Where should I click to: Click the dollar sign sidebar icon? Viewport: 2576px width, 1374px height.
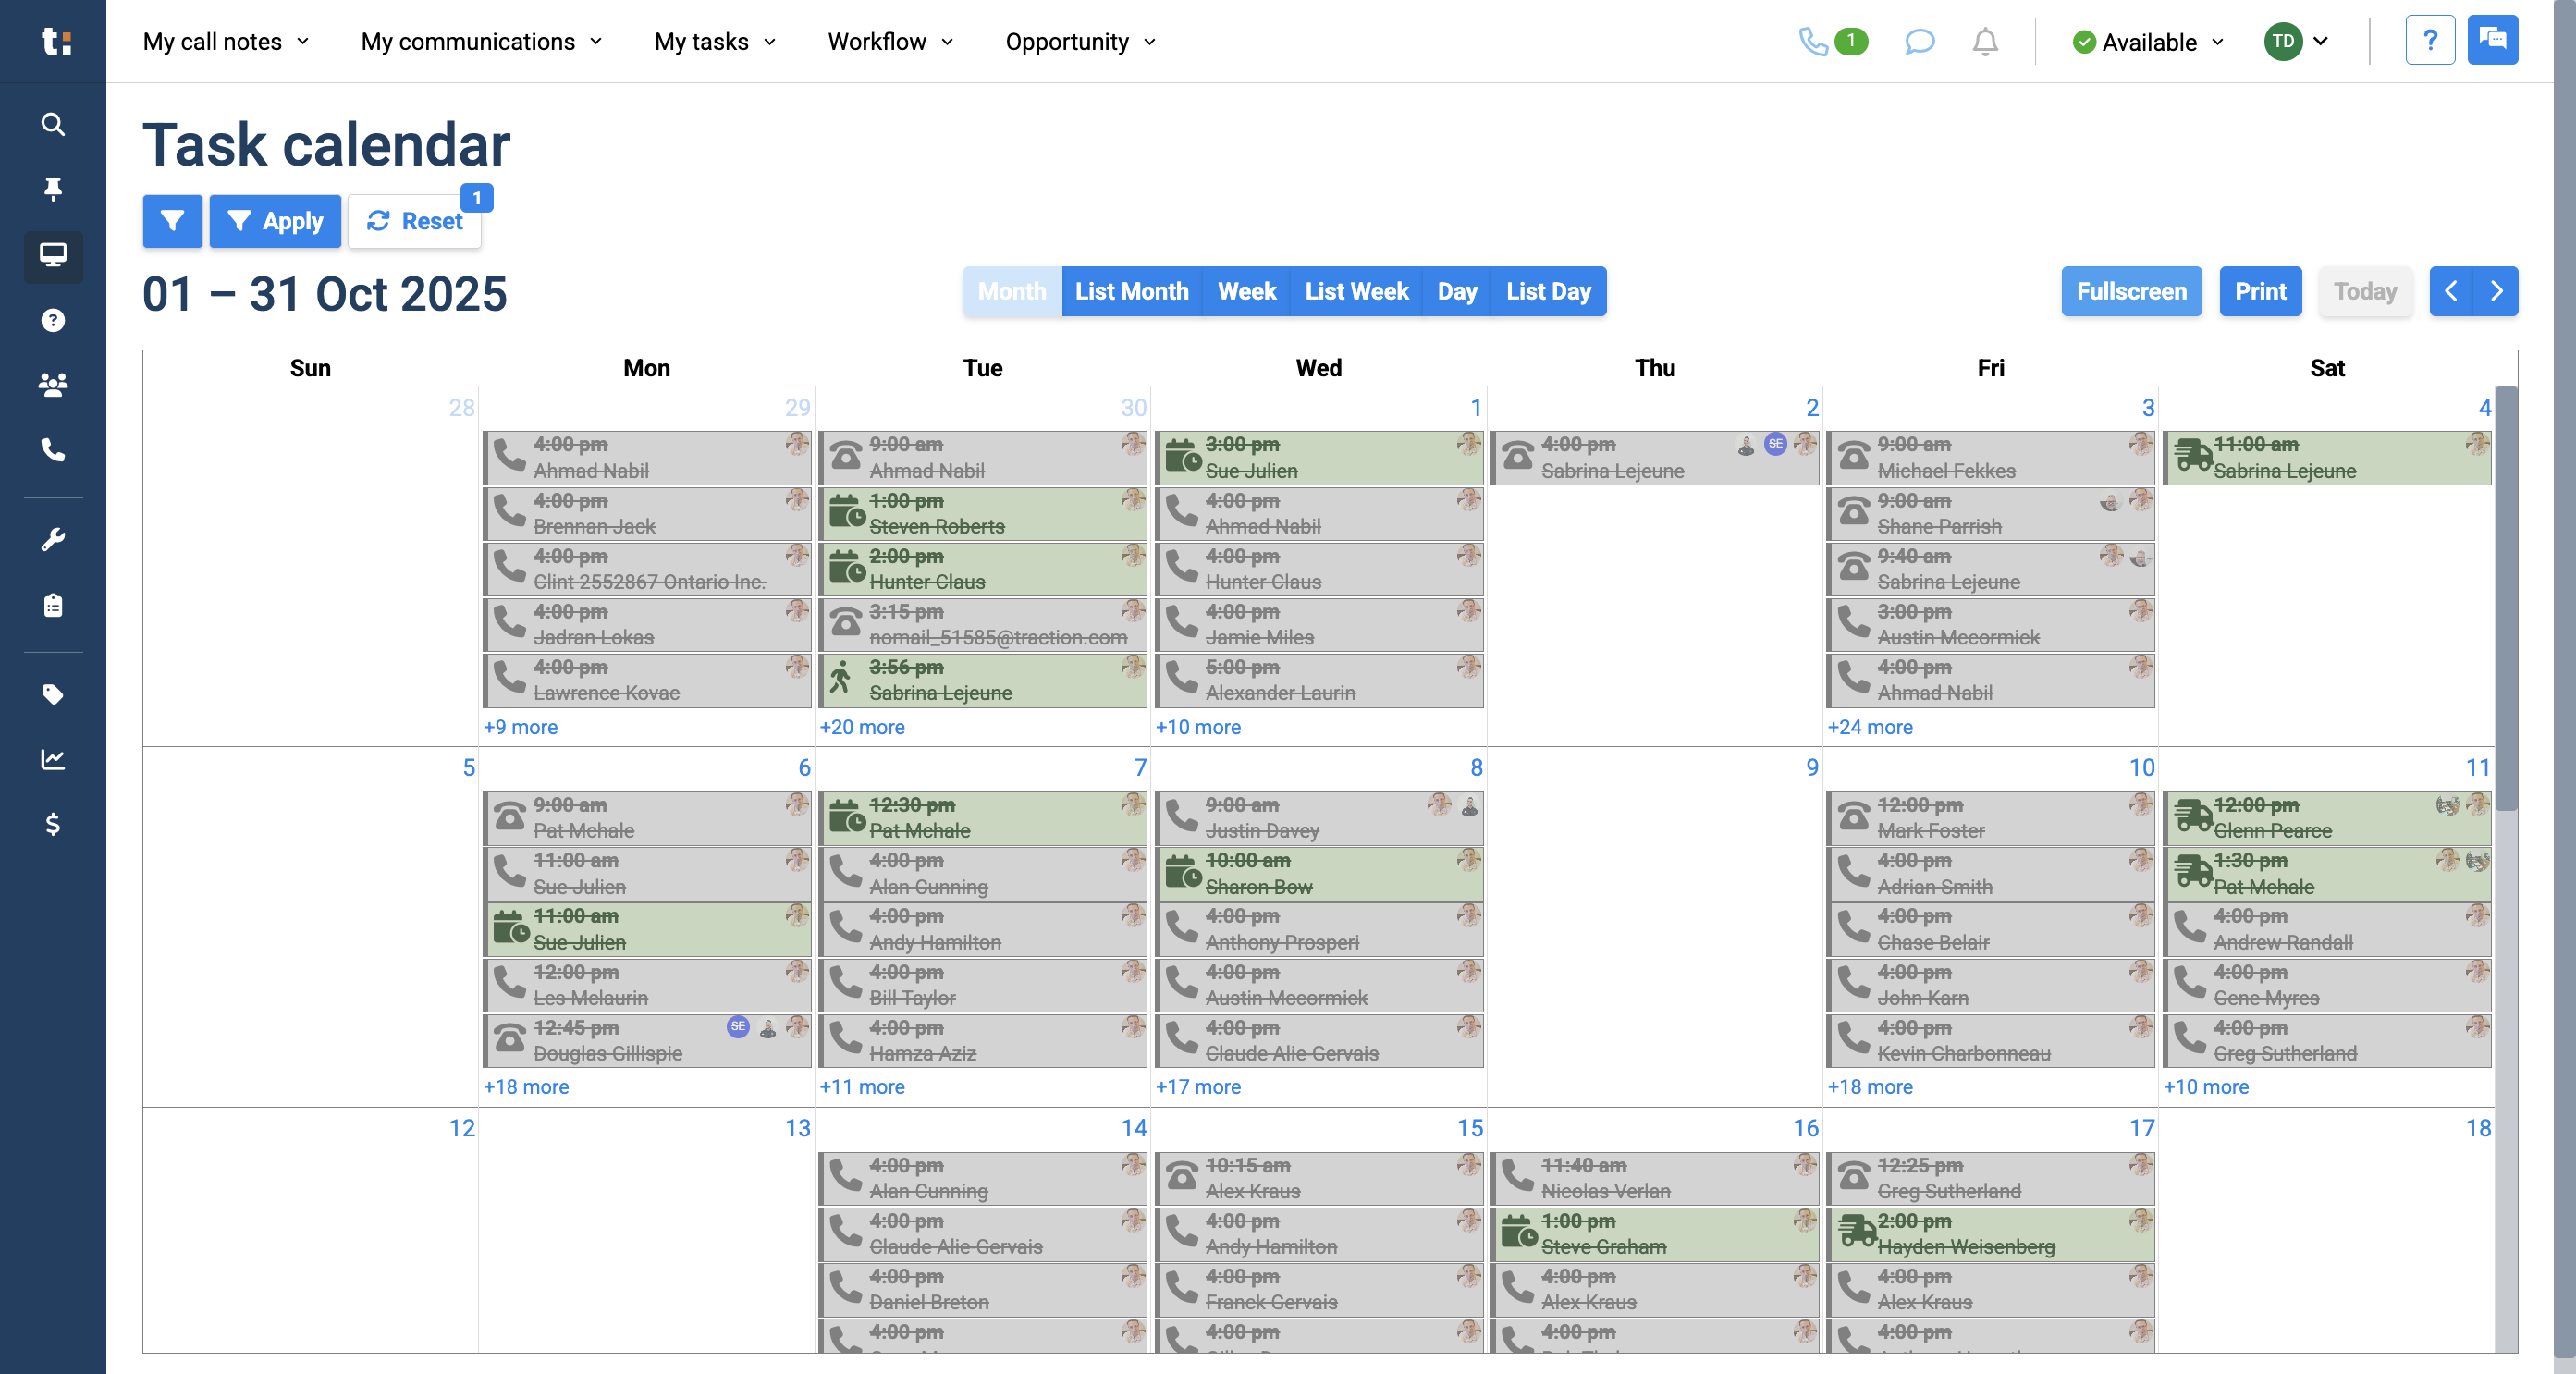coord(53,824)
